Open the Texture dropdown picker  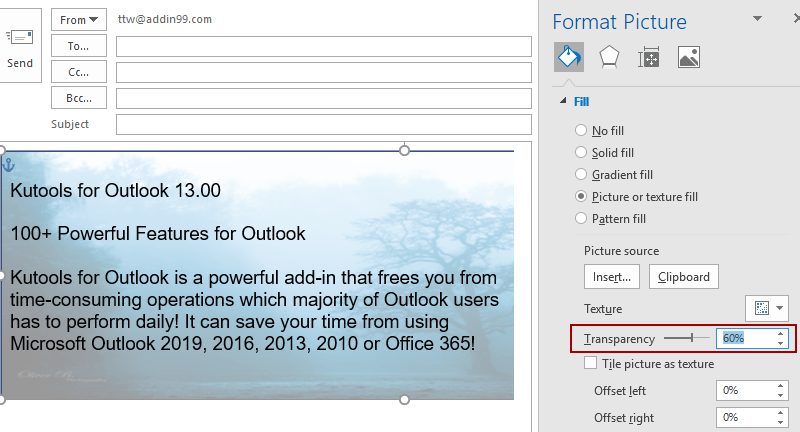[x=766, y=308]
